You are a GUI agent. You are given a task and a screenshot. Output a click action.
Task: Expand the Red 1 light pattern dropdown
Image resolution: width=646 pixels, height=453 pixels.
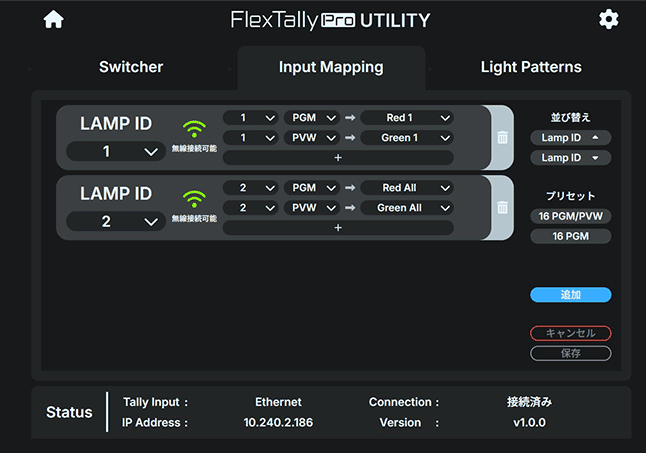pyautogui.click(x=407, y=118)
